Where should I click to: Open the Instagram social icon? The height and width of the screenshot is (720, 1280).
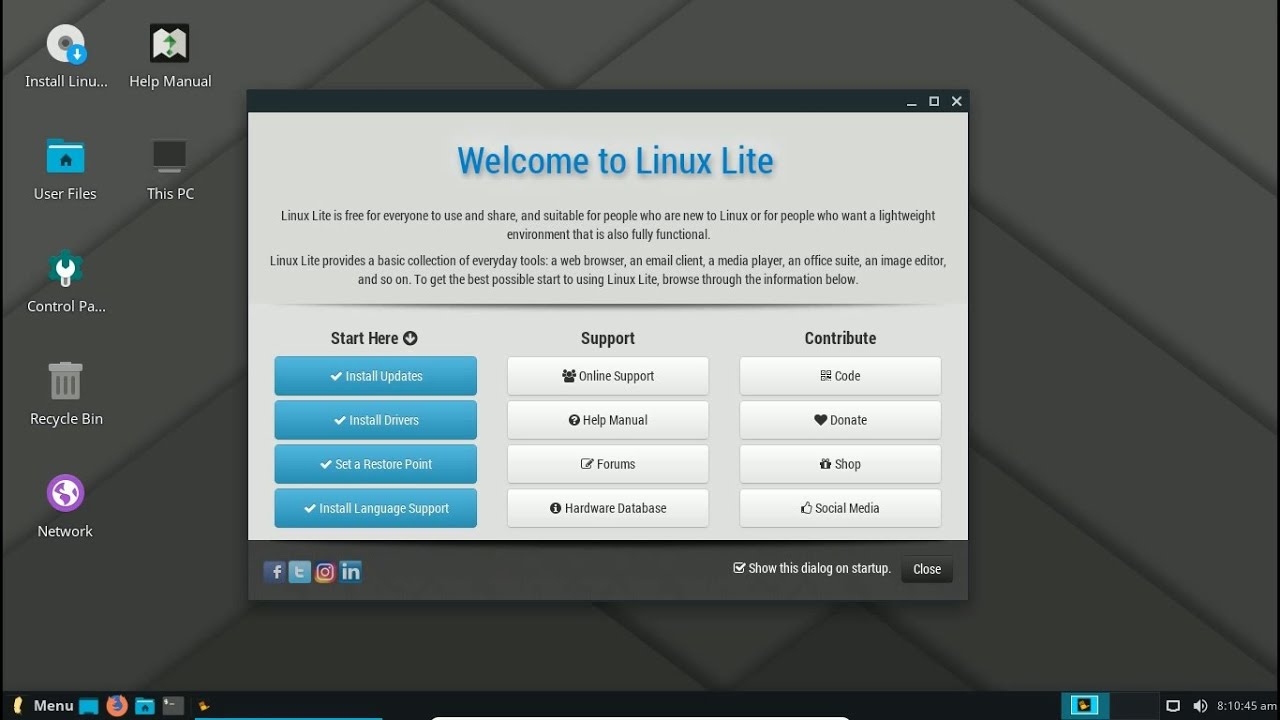coord(325,572)
